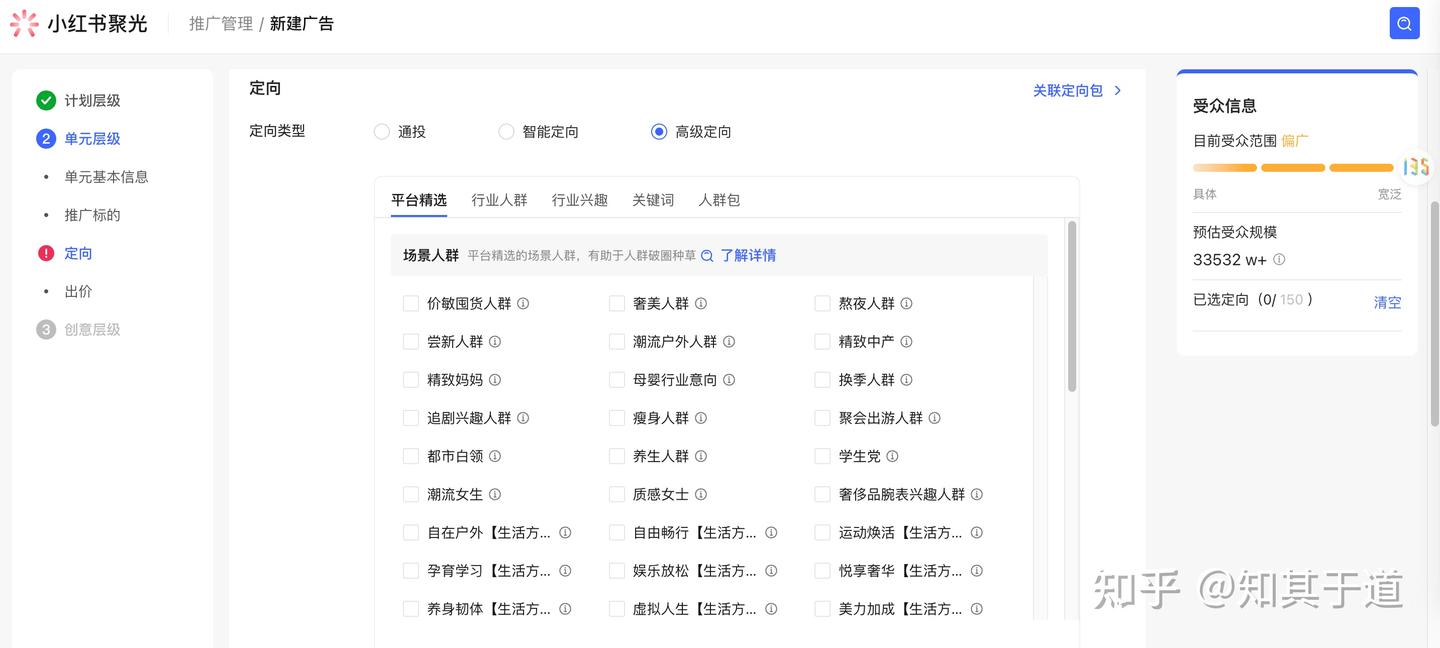Switch to the 行业兴趣 tab
Screen dimensions: 1440x648
580,200
